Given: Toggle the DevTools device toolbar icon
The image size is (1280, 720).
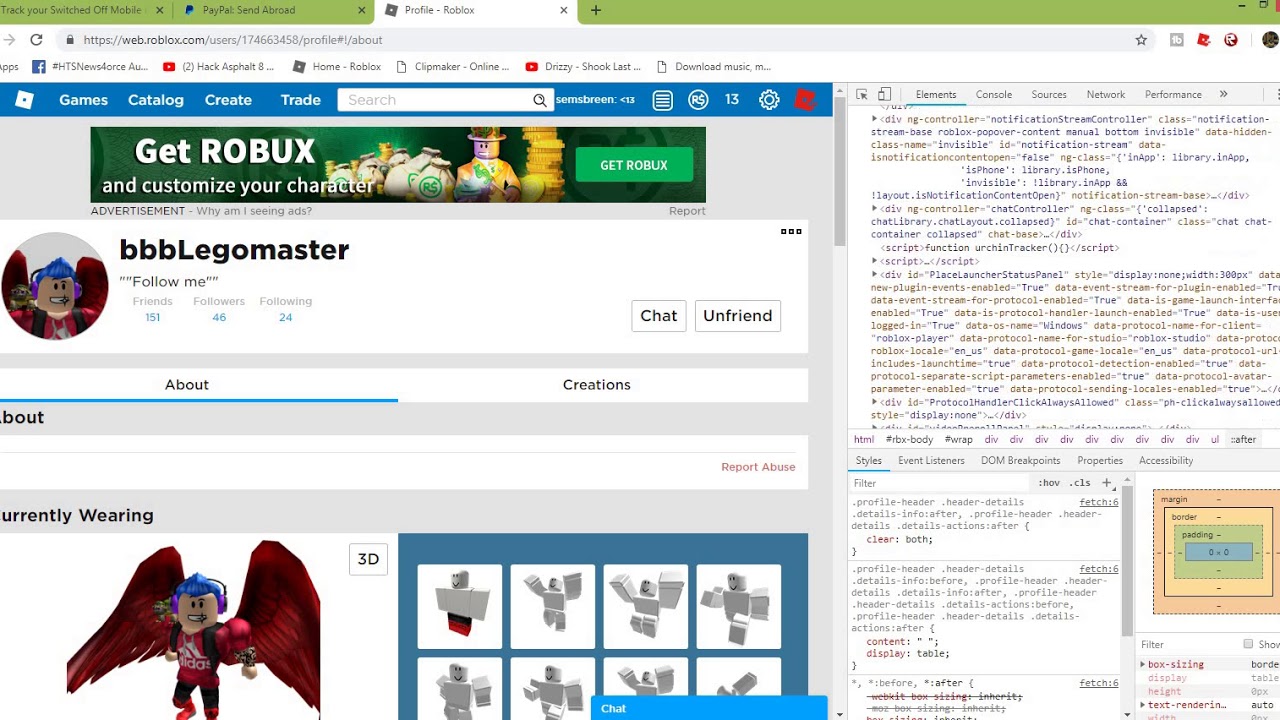Looking at the screenshot, I should tap(885, 94).
